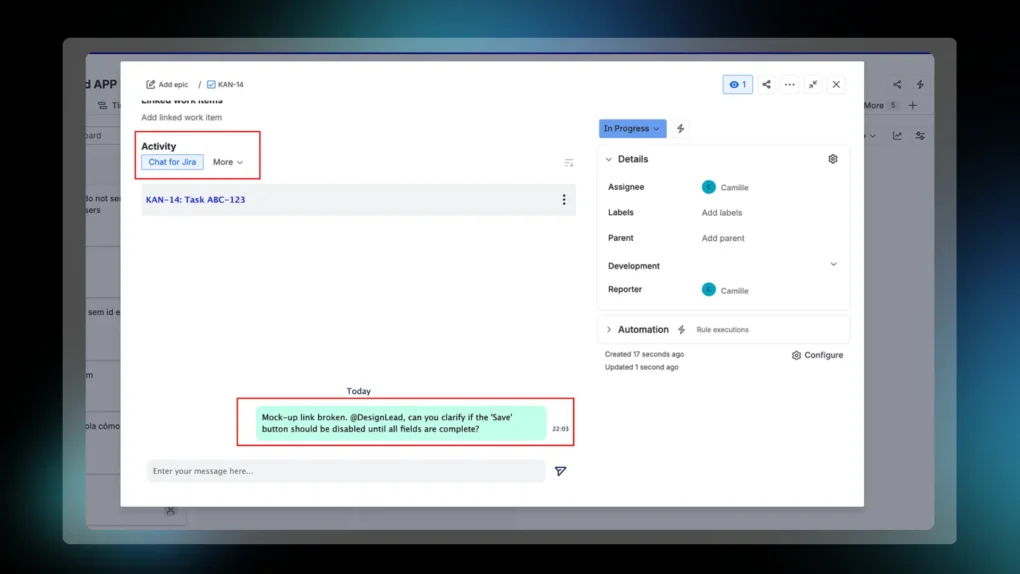The width and height of the screenshot is (1020, 574).
Task: Click the Mock-up link broken chat message
Action: point(401,423)
